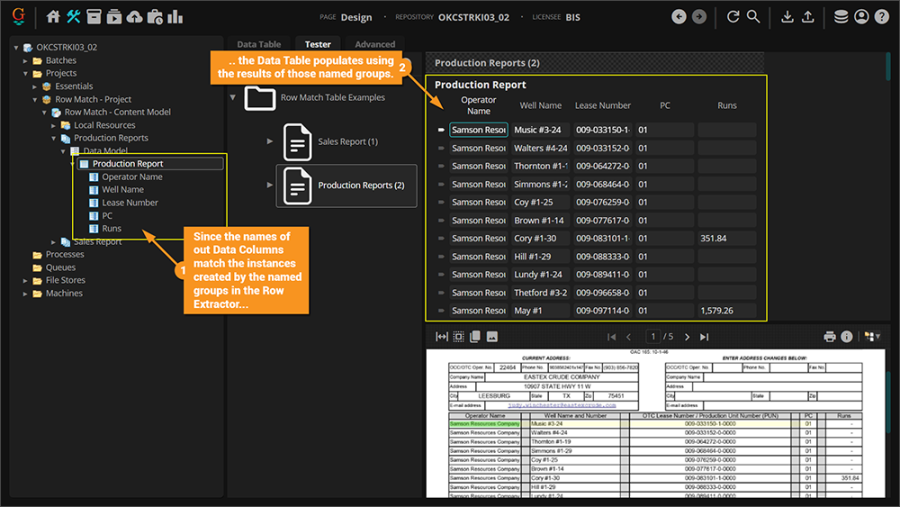Open the user account icon
900x507 pixels.
(861, 17)
